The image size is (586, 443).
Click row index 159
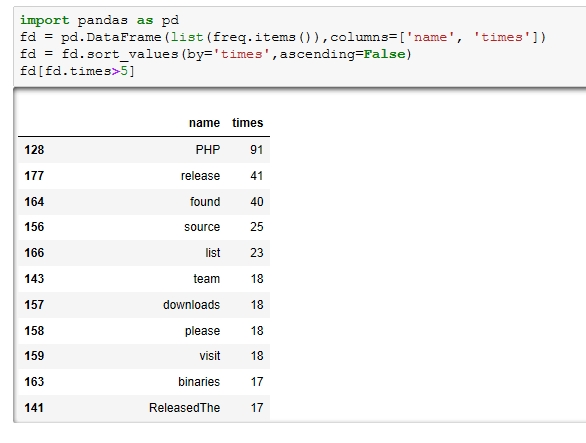34,356
